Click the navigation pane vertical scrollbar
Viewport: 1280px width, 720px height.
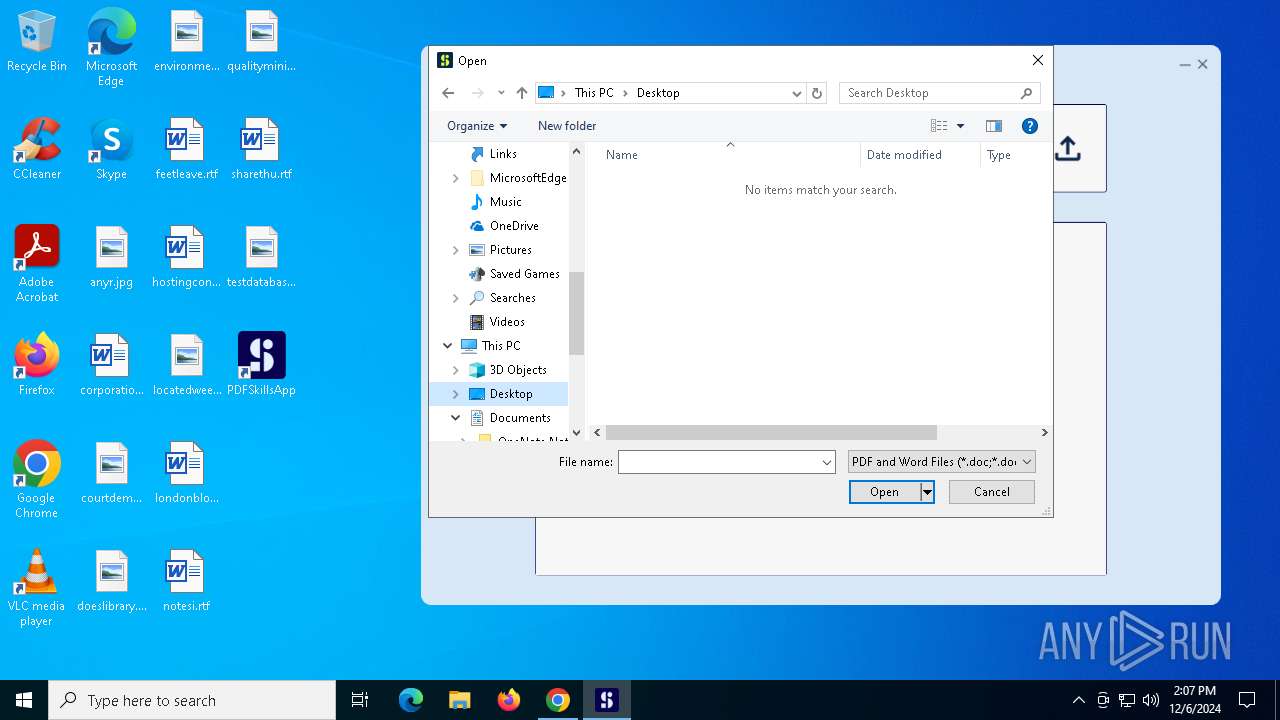(x=576, y=313)
